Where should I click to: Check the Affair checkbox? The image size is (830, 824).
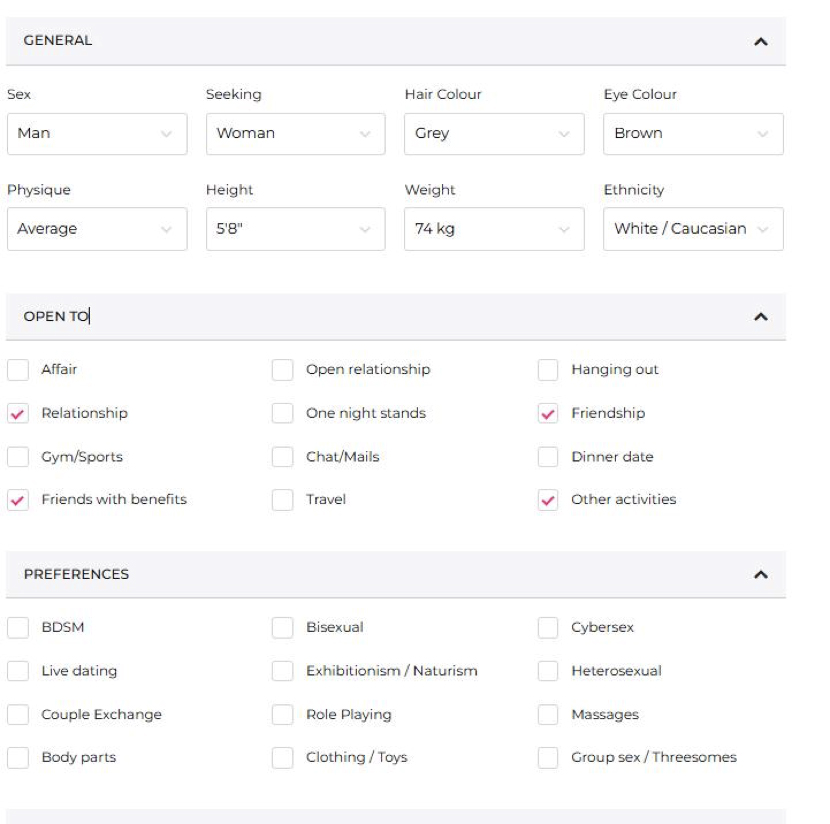point(18,370)
